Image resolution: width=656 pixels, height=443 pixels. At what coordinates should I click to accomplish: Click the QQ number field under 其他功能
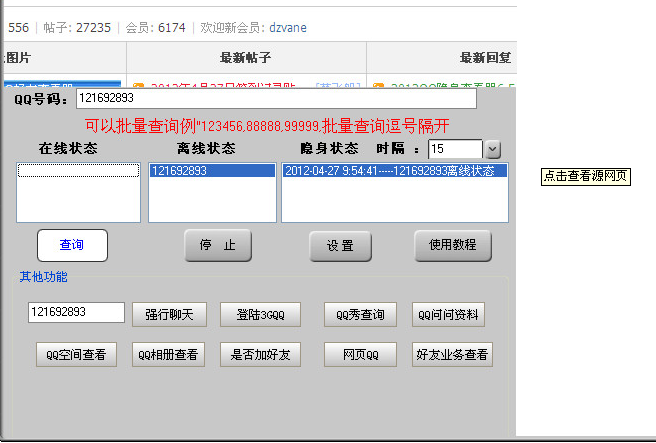[75, 312]
